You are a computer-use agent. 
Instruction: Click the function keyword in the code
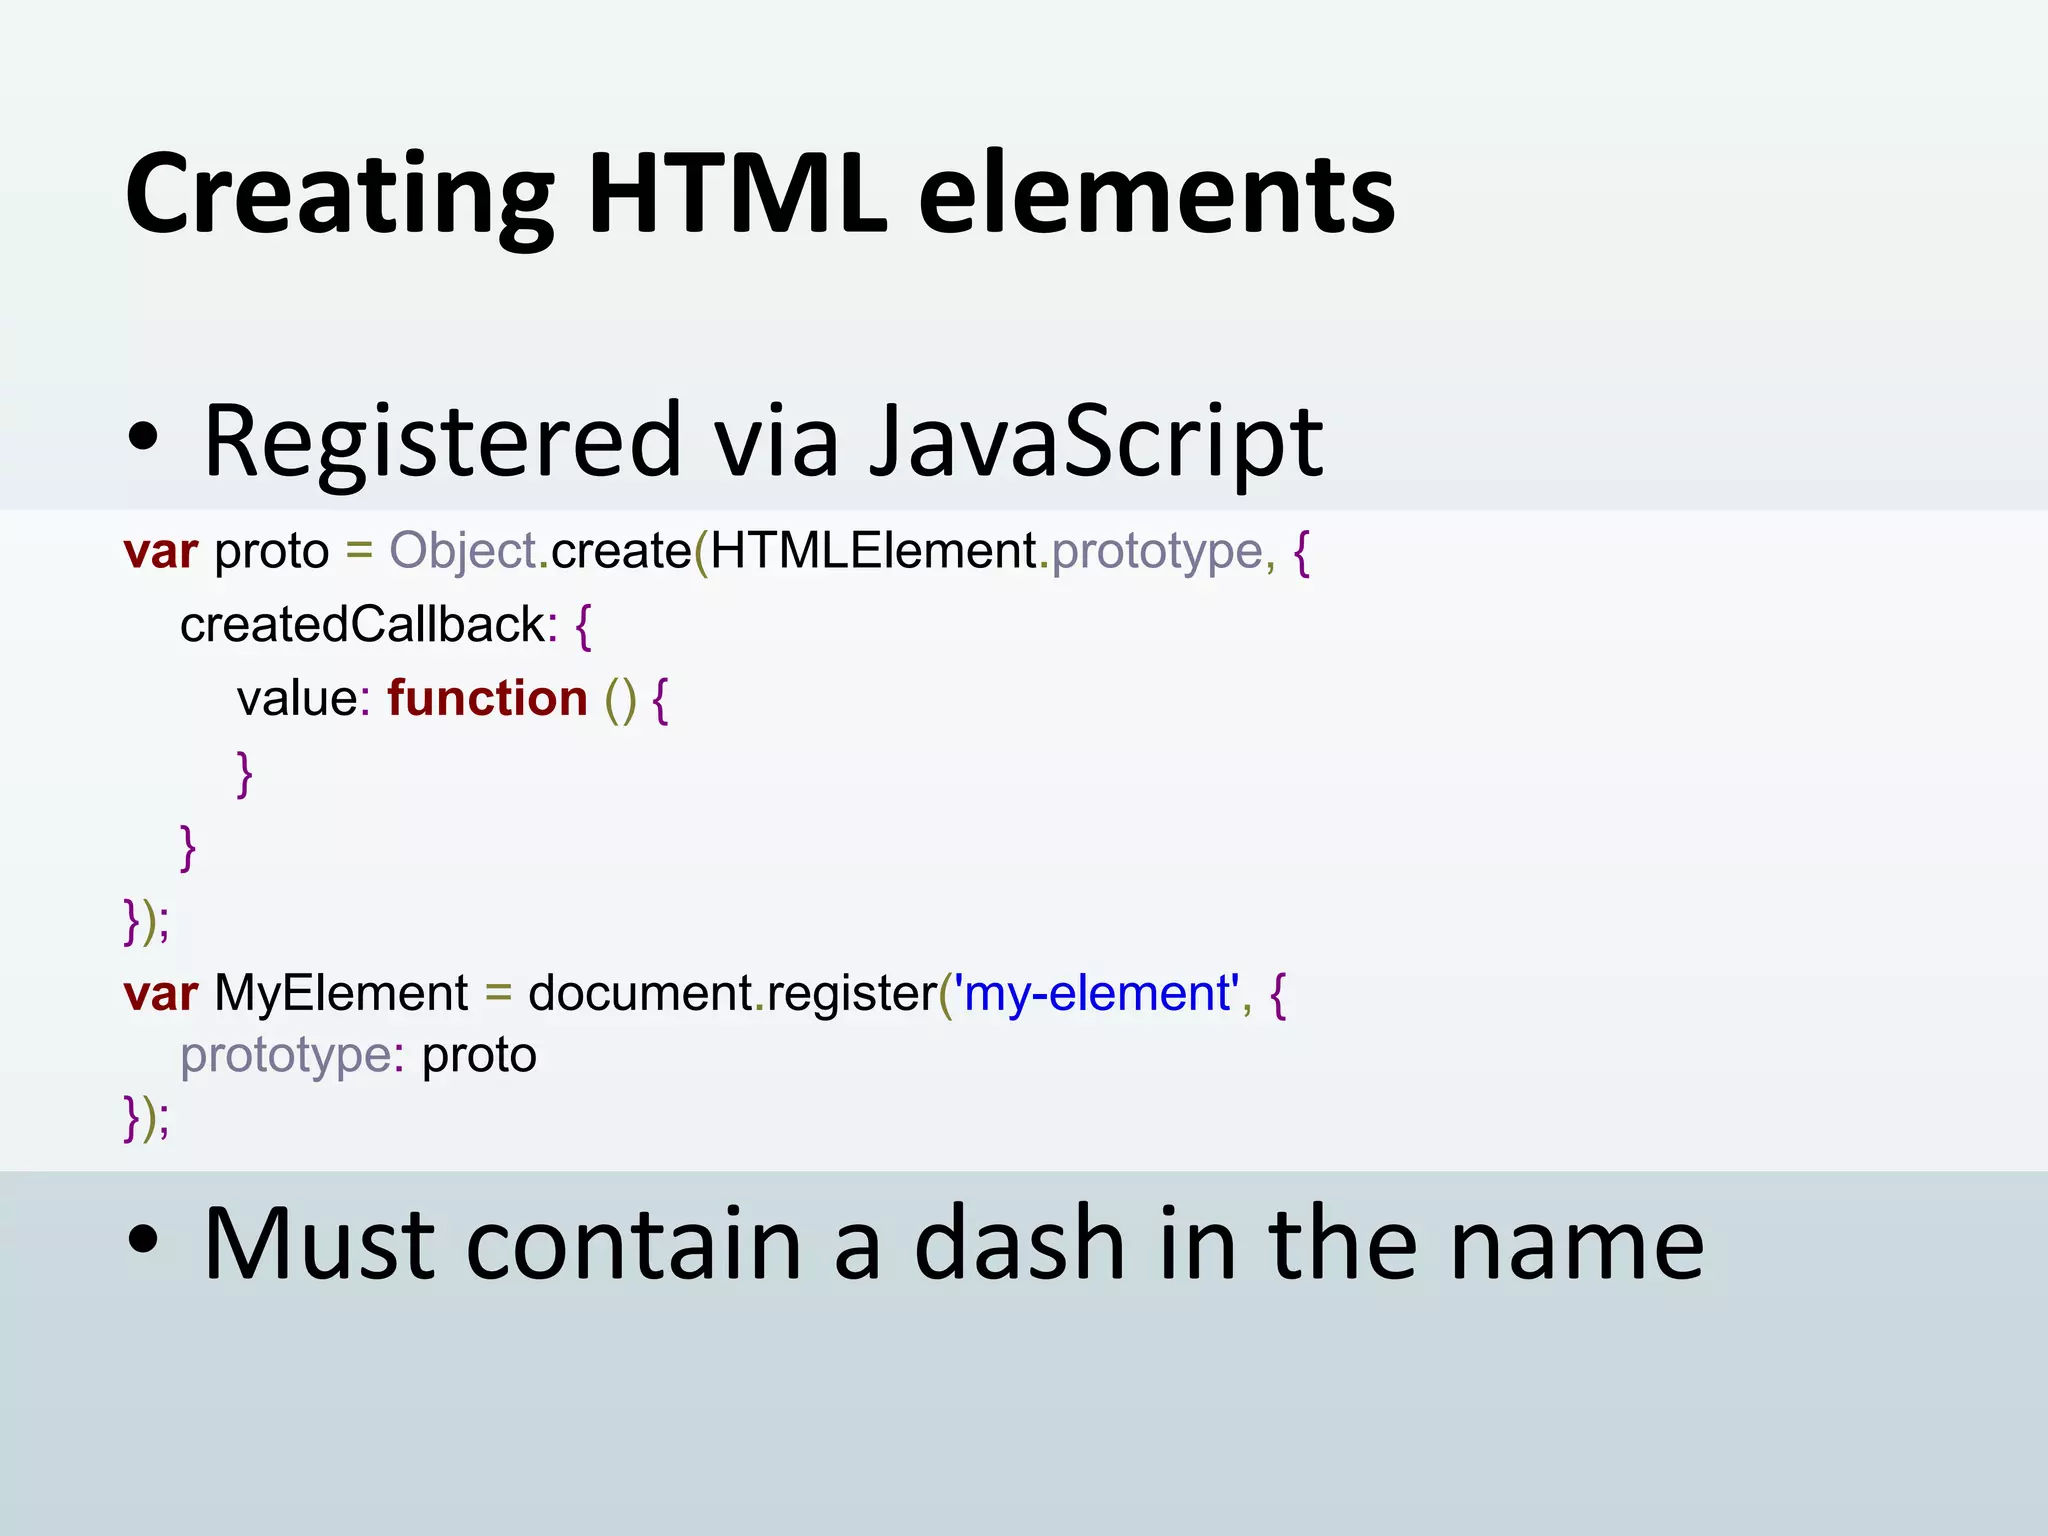click(x=487, y=697)
